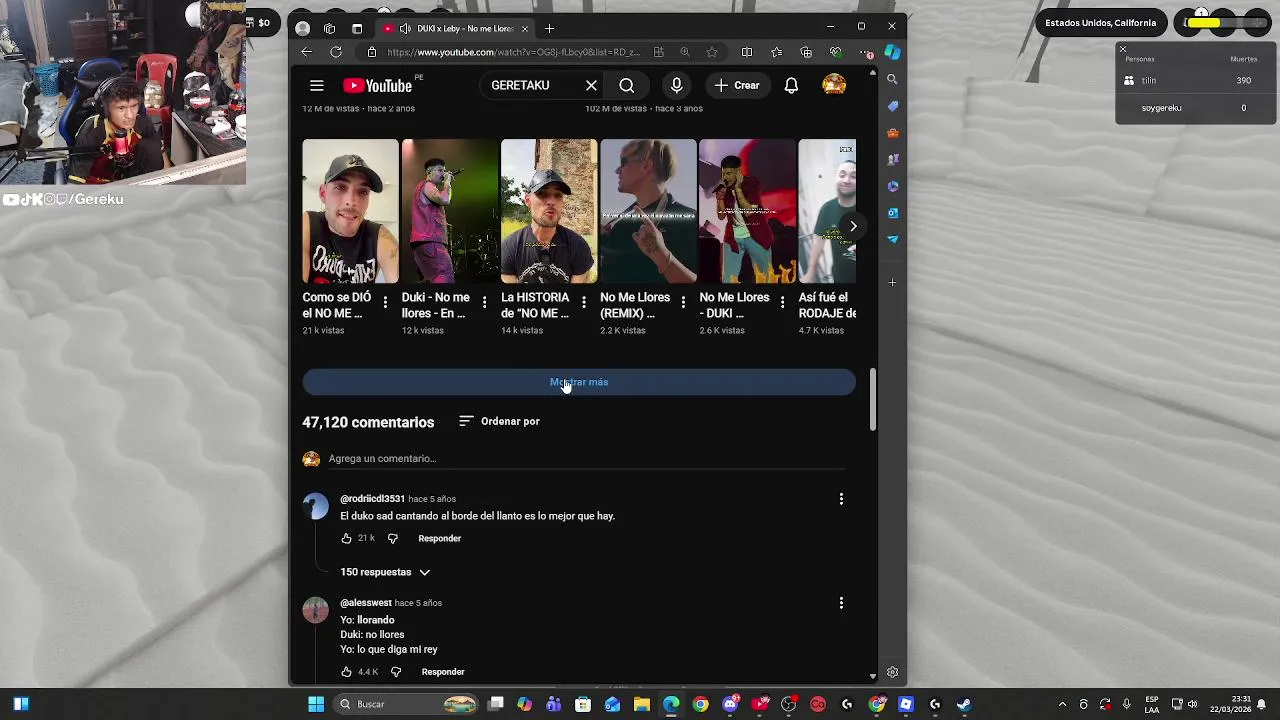1280x720 pixels.
Task: Open options for @rodriicdl3531 comment
Action: tap(841, 499)
